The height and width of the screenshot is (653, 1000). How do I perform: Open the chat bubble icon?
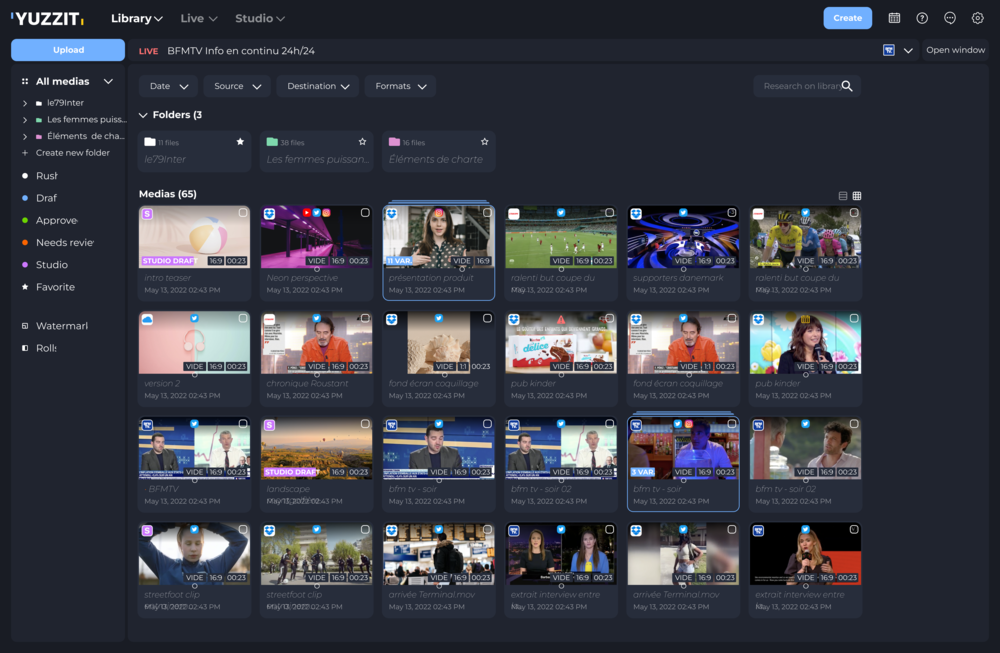950,18
